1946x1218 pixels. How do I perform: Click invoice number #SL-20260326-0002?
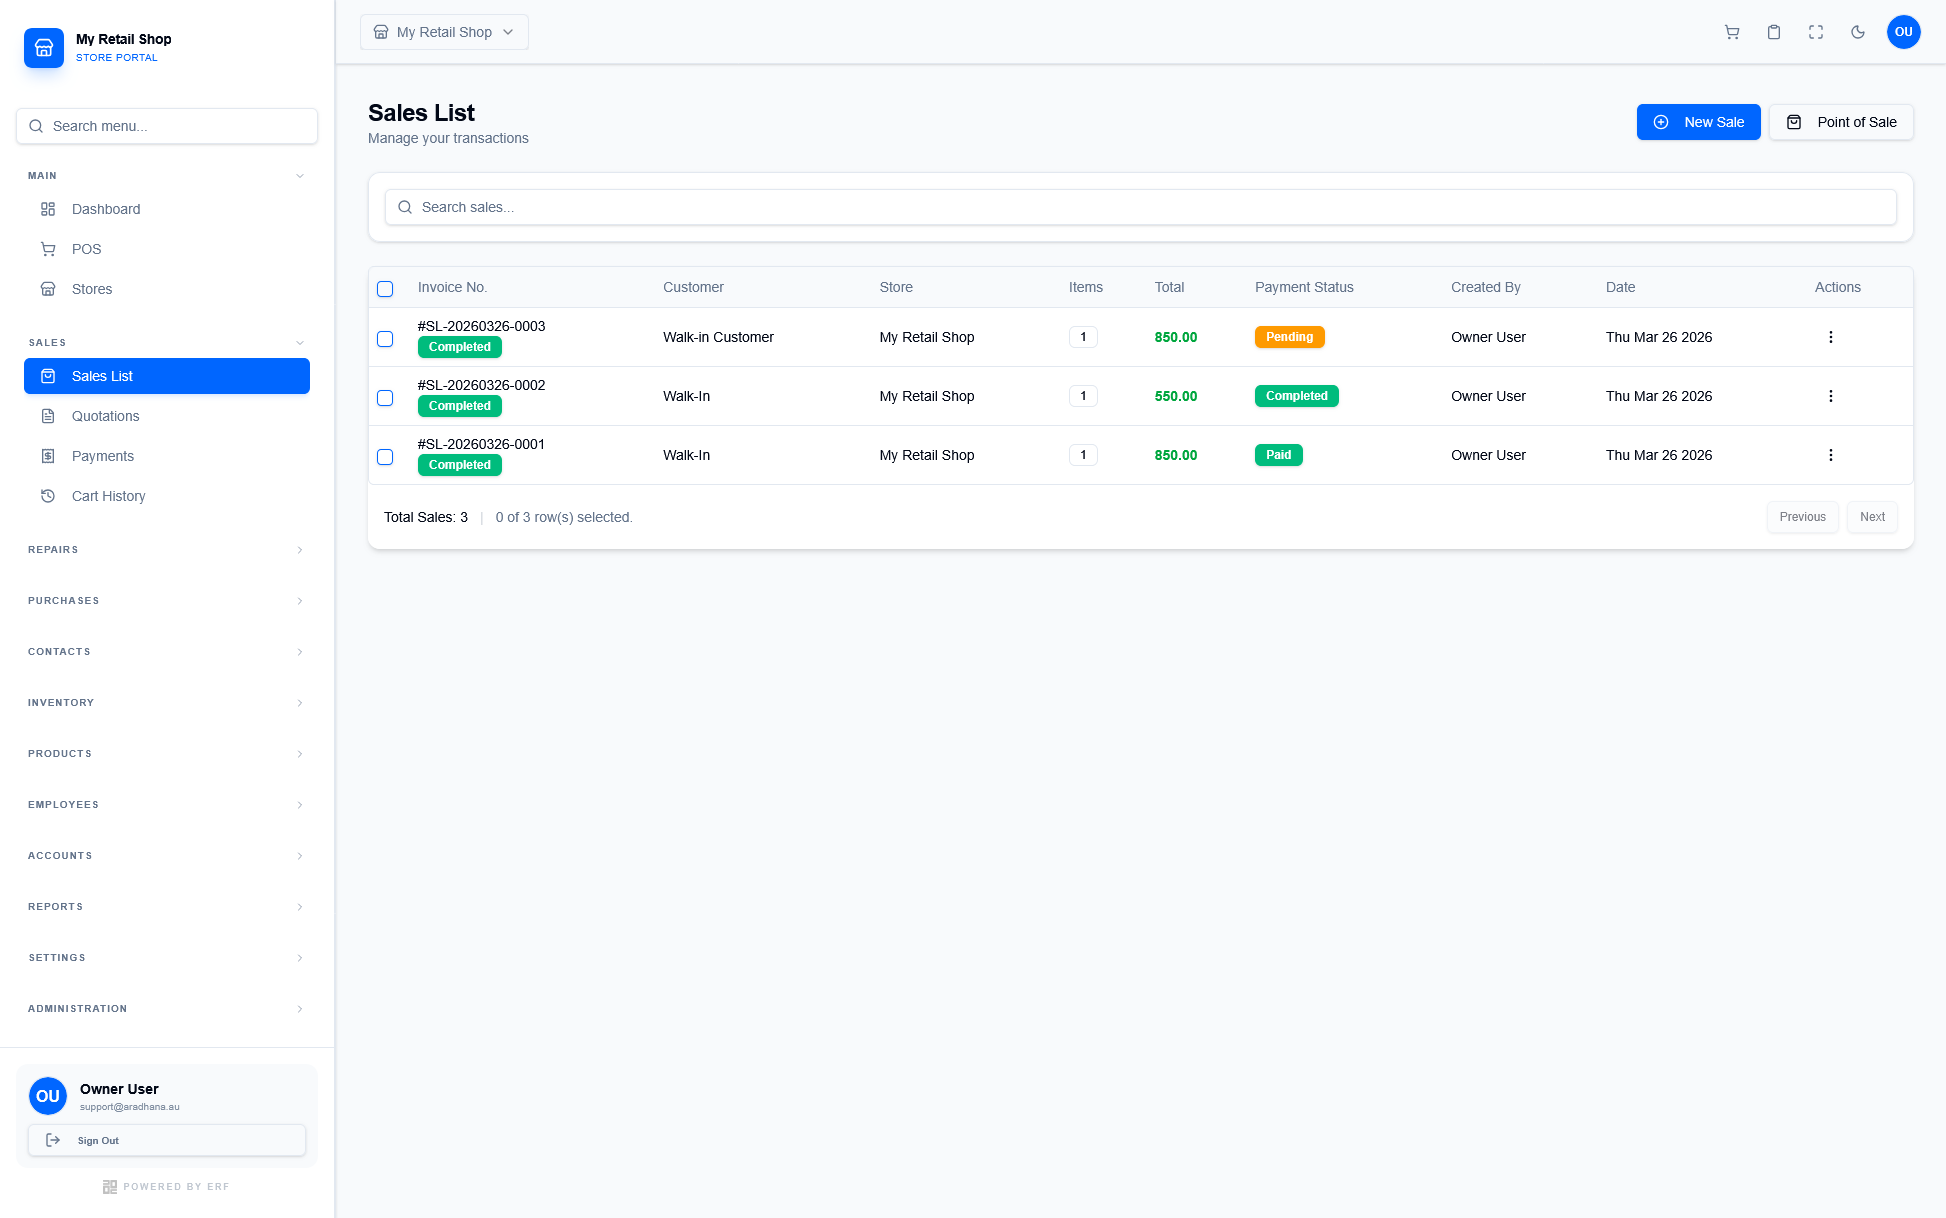tap(481, 385)
